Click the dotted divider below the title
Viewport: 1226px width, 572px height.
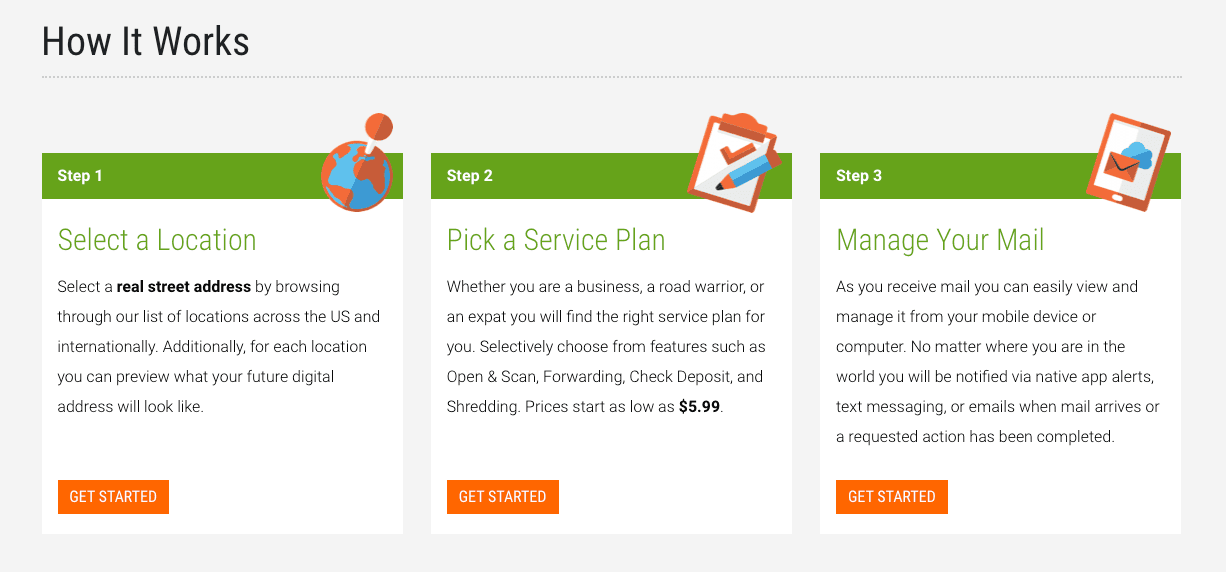click(x=612, y=77)
